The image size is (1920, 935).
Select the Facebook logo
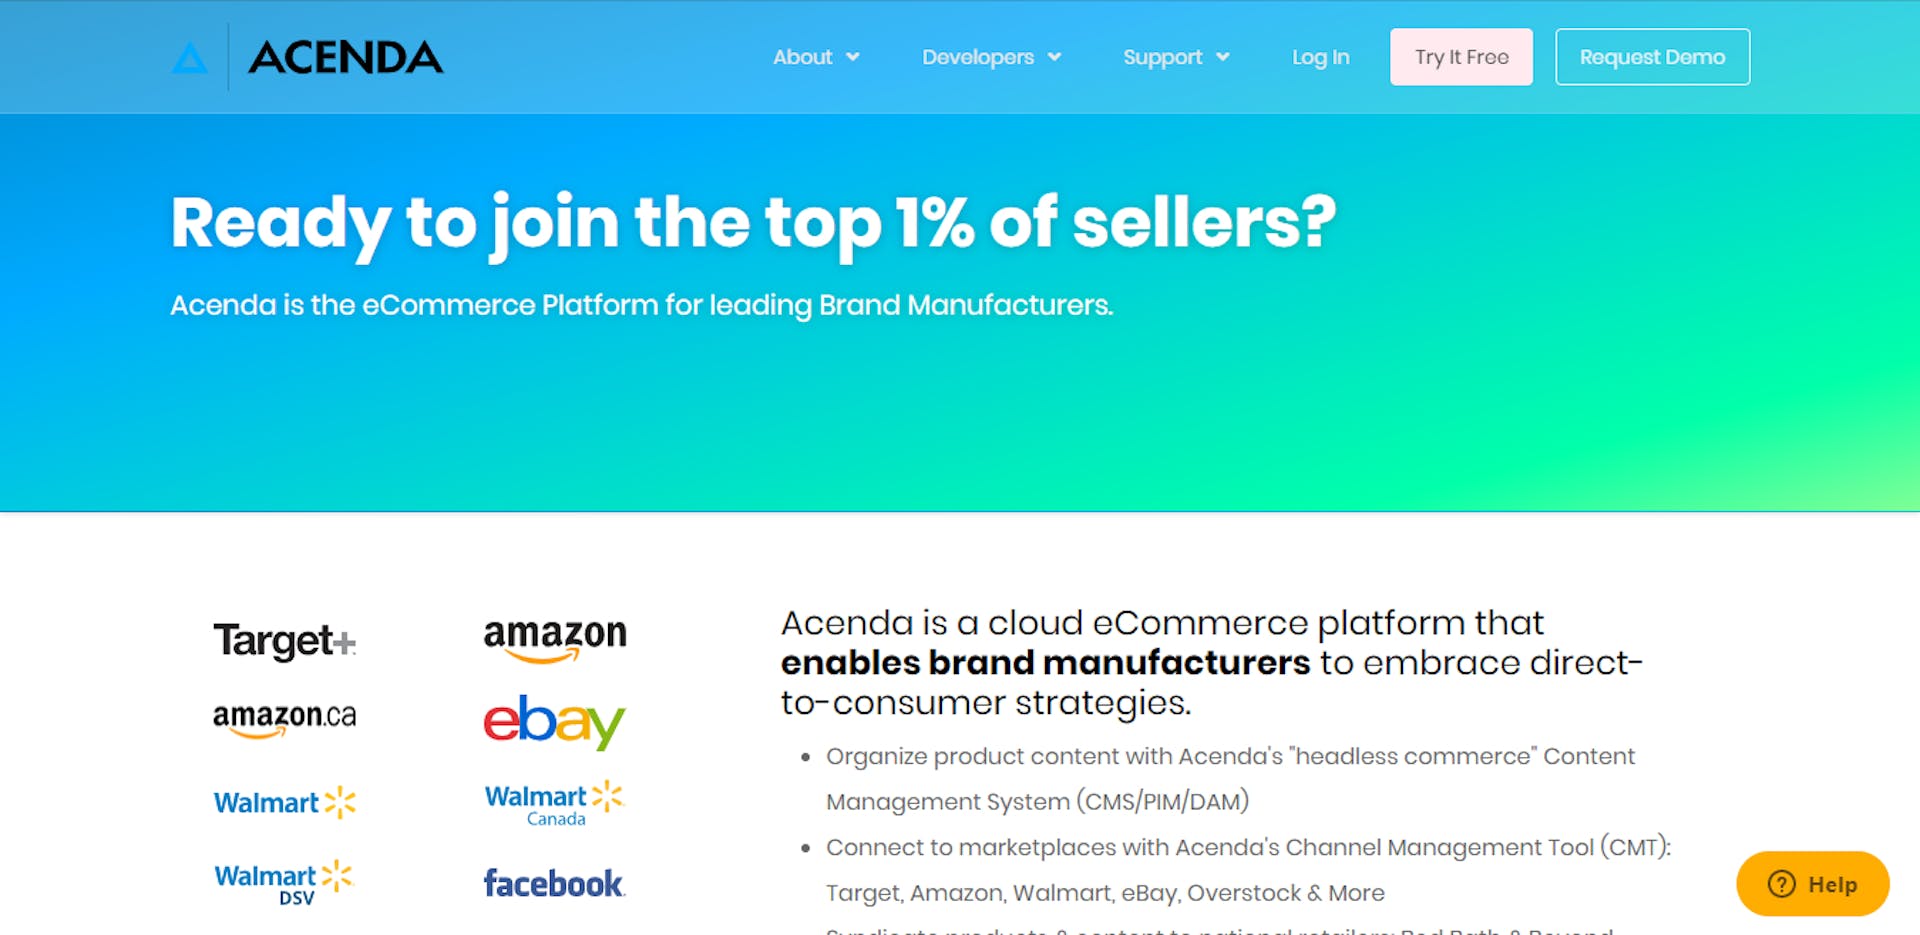coord(553,883)
